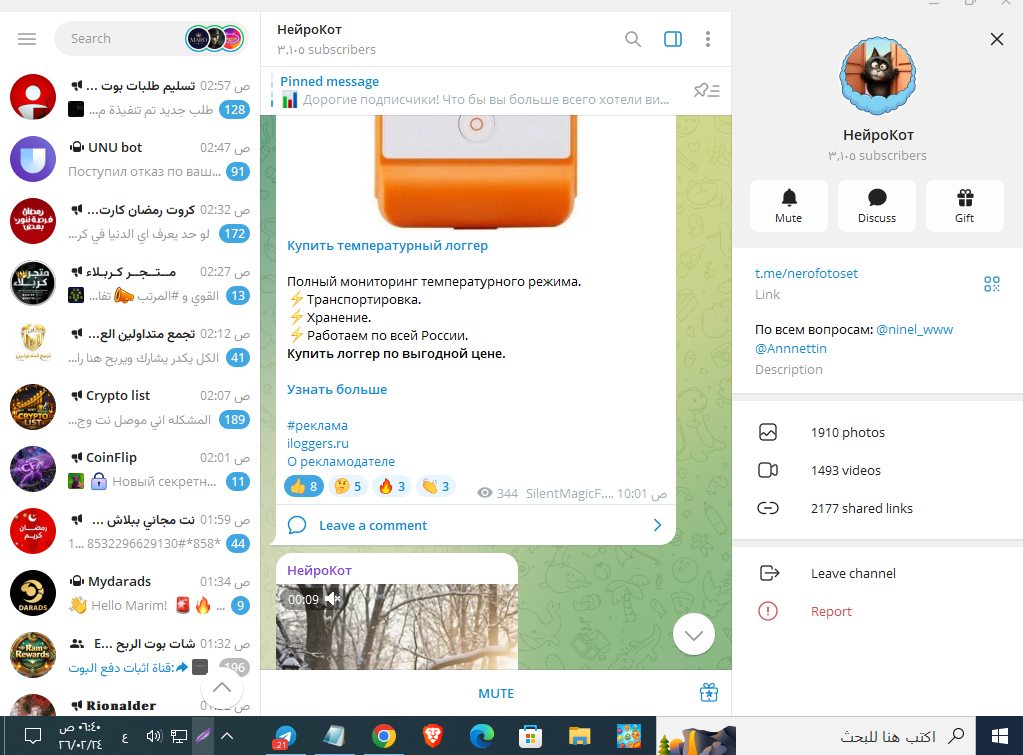Image resolution: width=1023 pixels, height=755 pixels.
Task: Open Узнать больше link
Action: [337, 390]
